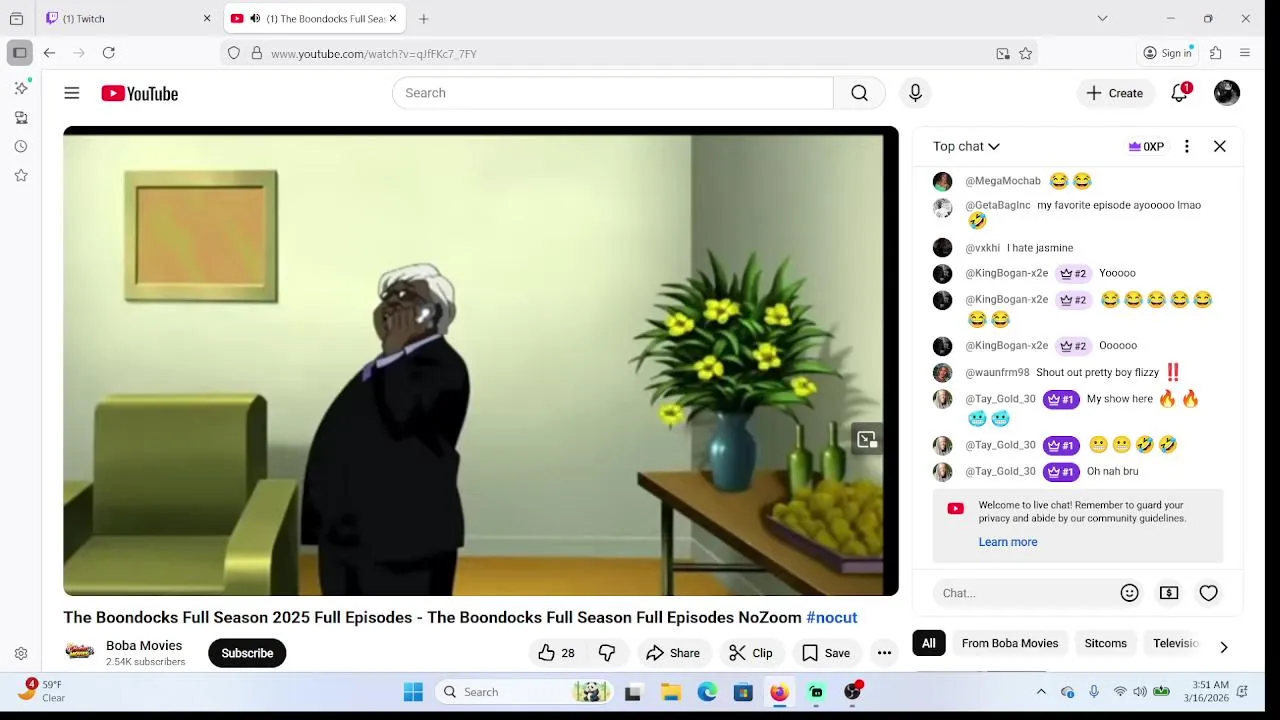
Task: Select the Television filter chip
Action: point(1175,643)
